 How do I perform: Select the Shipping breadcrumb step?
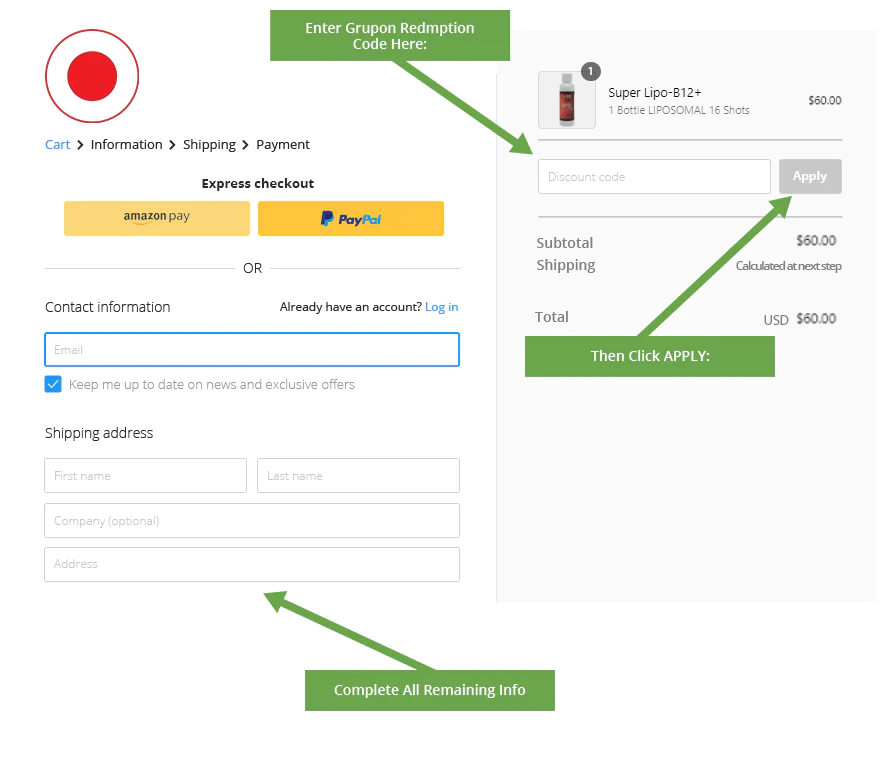tap(209, 145)
